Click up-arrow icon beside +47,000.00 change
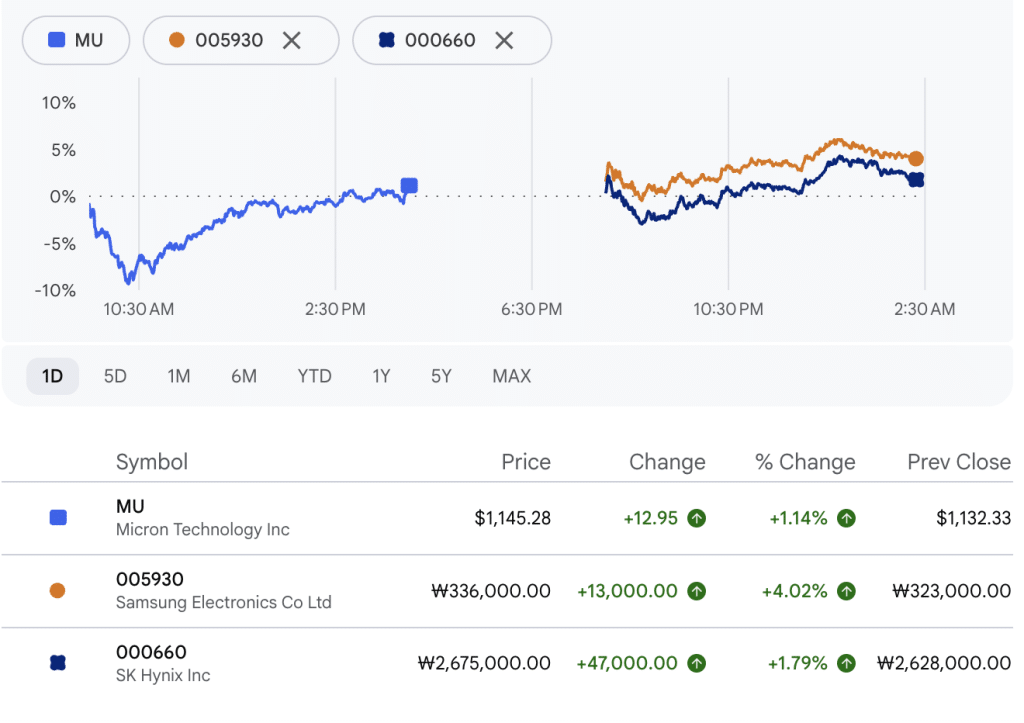This screenshot has height=723, width=1024. coord(697,664)
